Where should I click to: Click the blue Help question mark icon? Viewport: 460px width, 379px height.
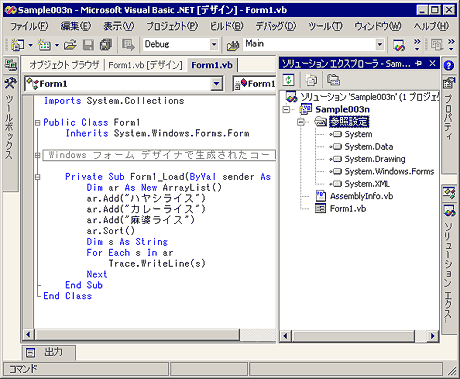tap(449, 65)
